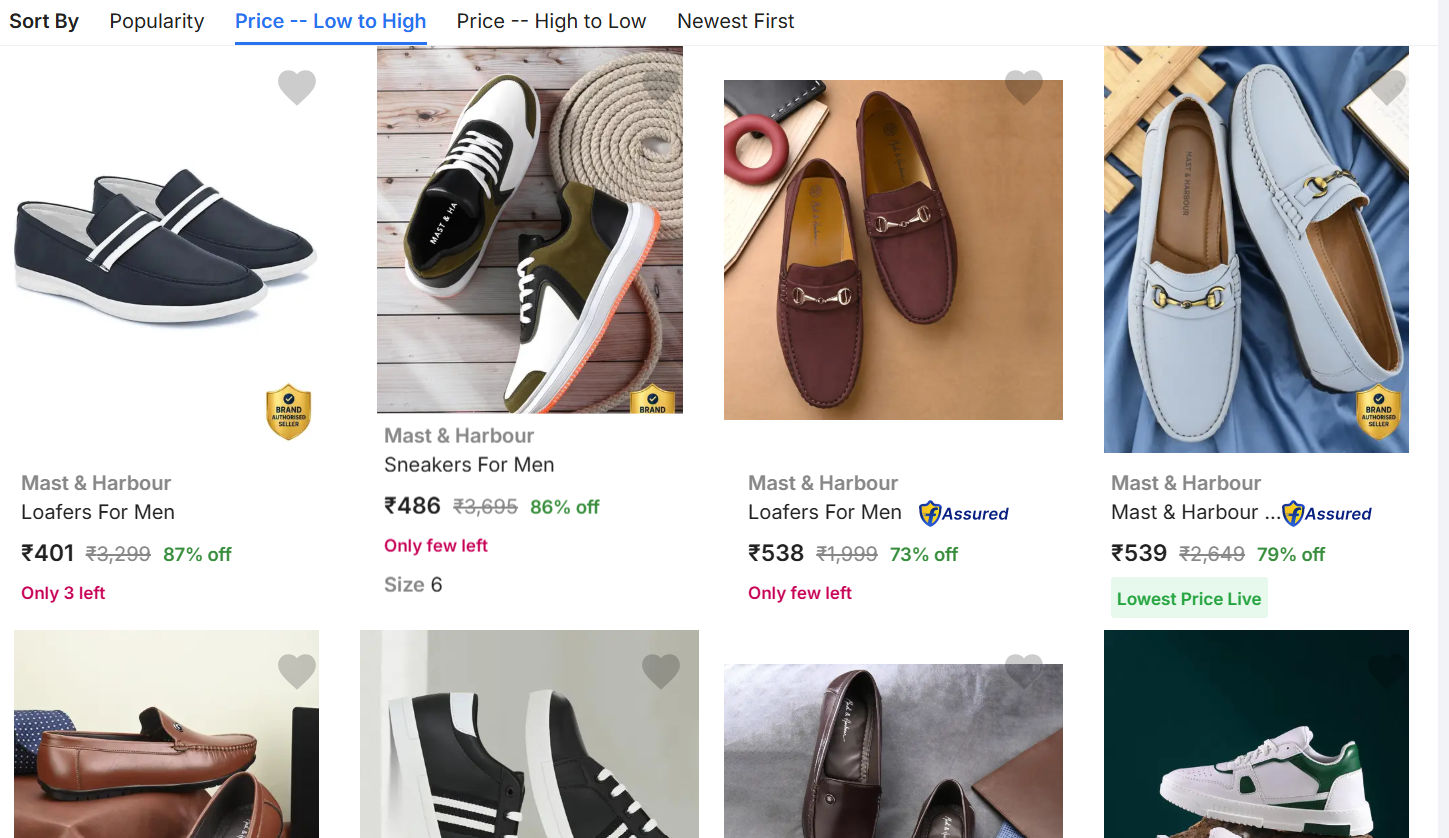Open white and green sneakers image

(x=1256, y=734)
